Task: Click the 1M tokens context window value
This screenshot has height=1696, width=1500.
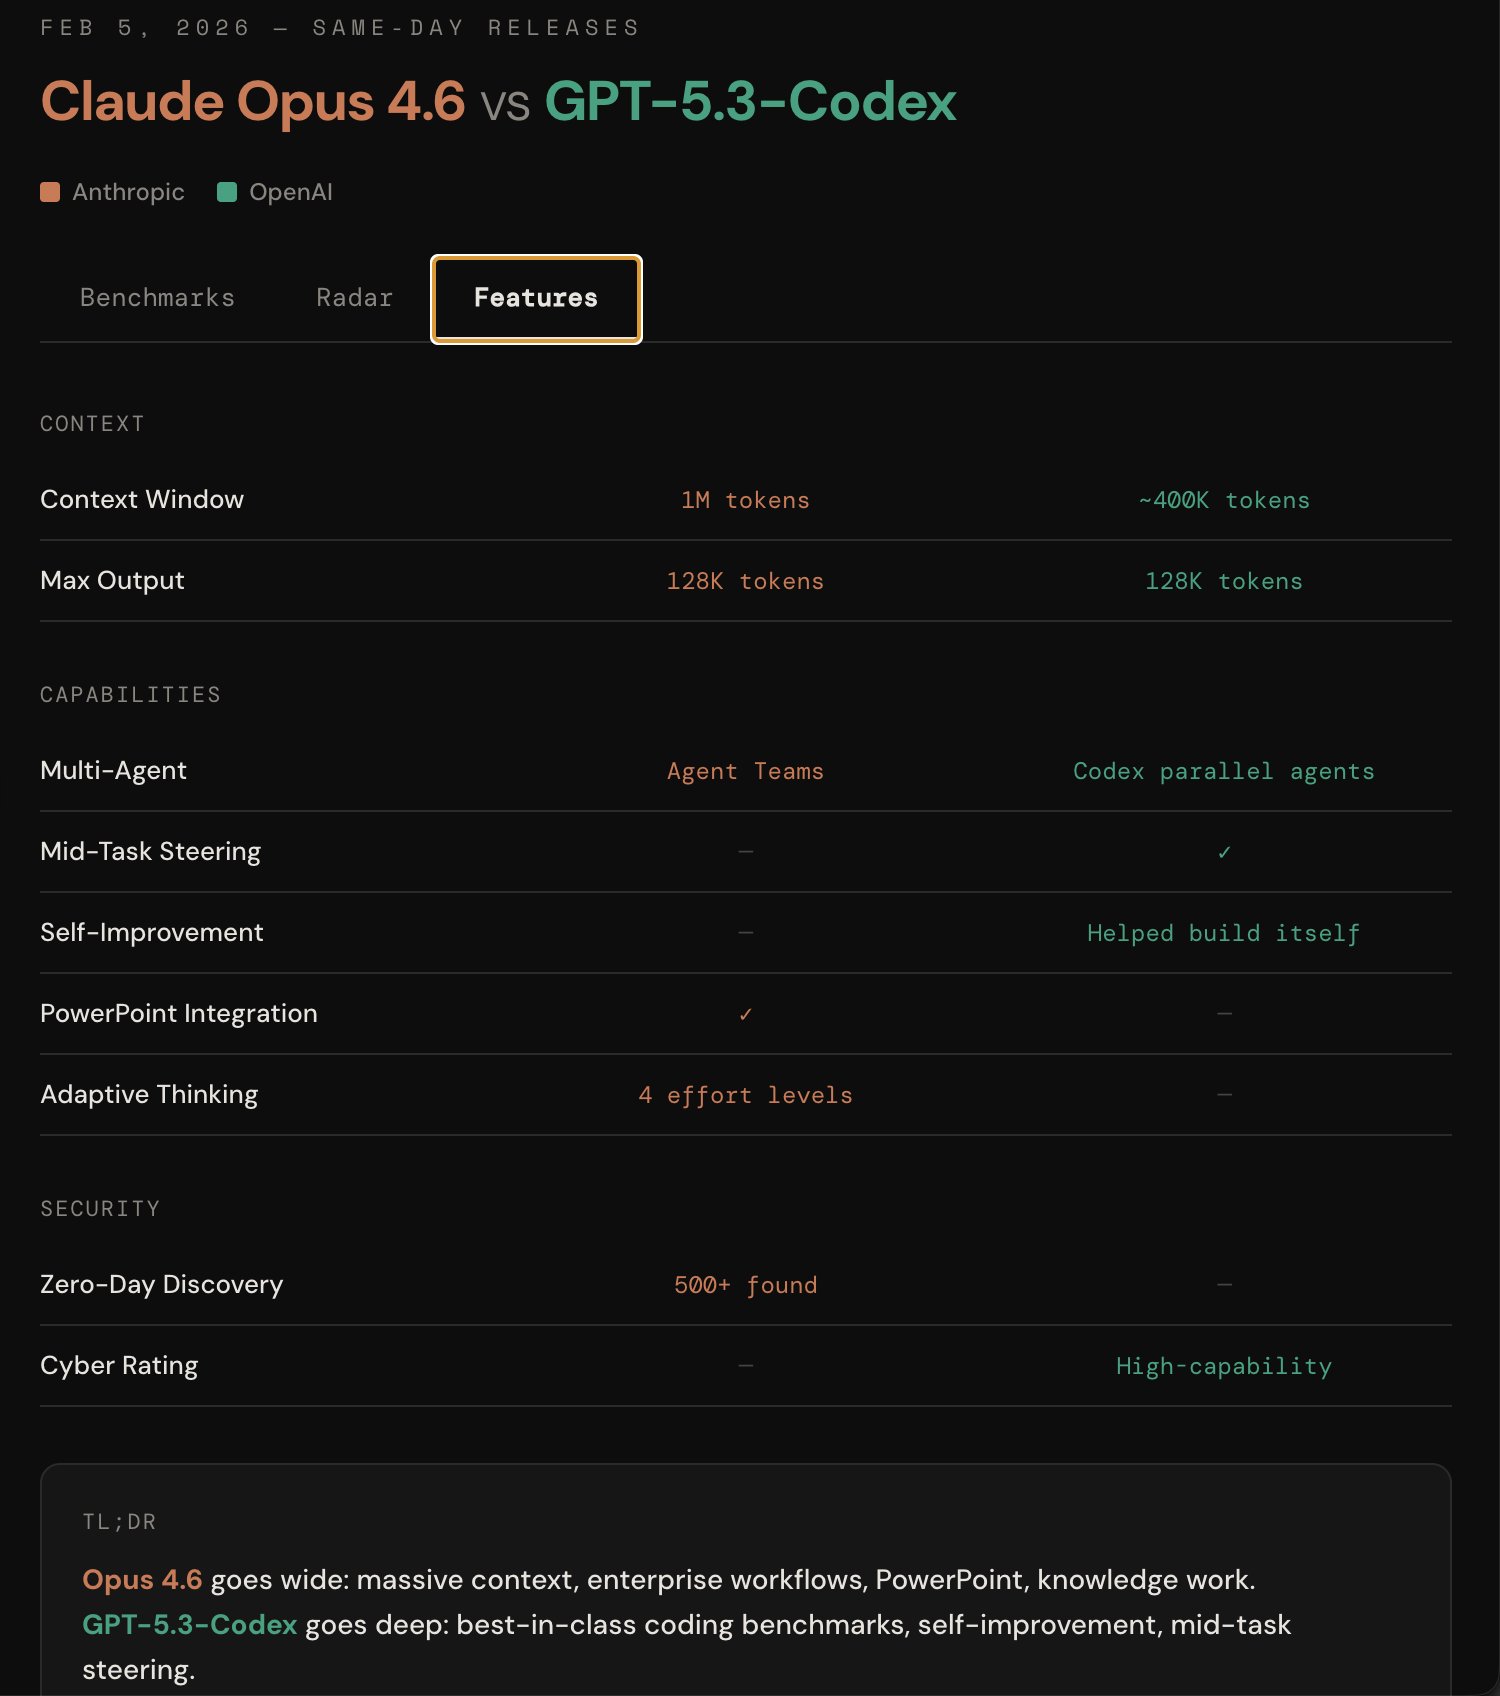Action: [745, 500]
